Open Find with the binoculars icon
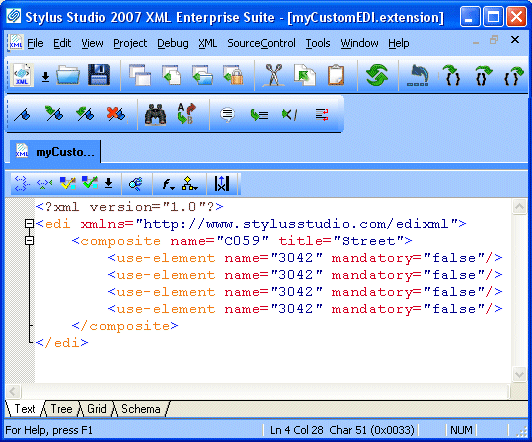This screenshot has height=442, width=532. [x=155, y=115]
